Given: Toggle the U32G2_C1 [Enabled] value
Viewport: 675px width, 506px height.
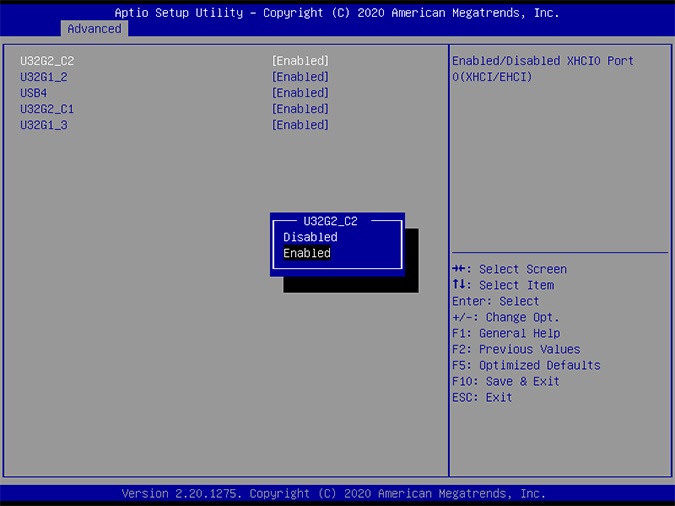Looking at the screenshot, I should (300, 109).
